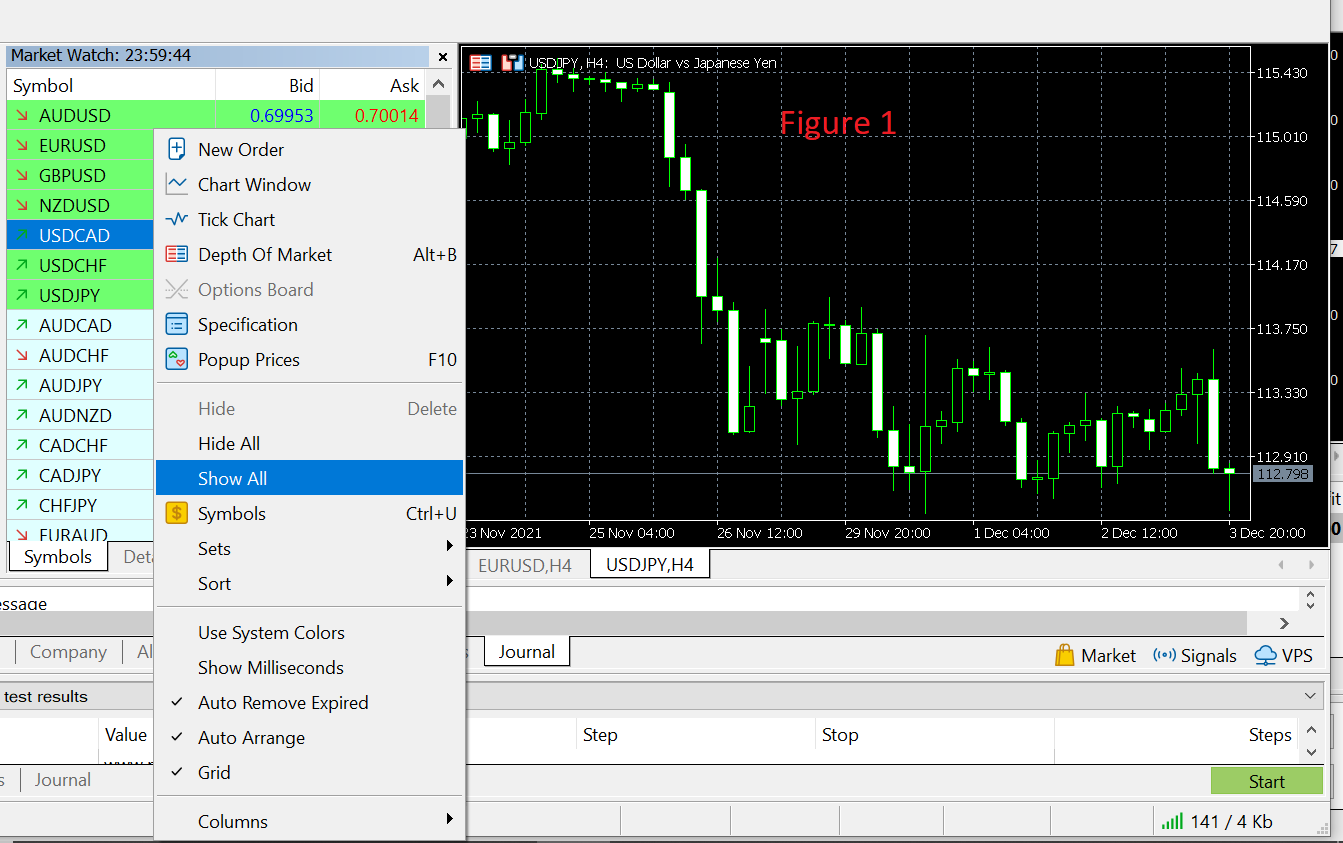Viewport: 1343px width, 843px height.
Task: Open Signals link in the toolbox
Action: tap(1195, 656)
